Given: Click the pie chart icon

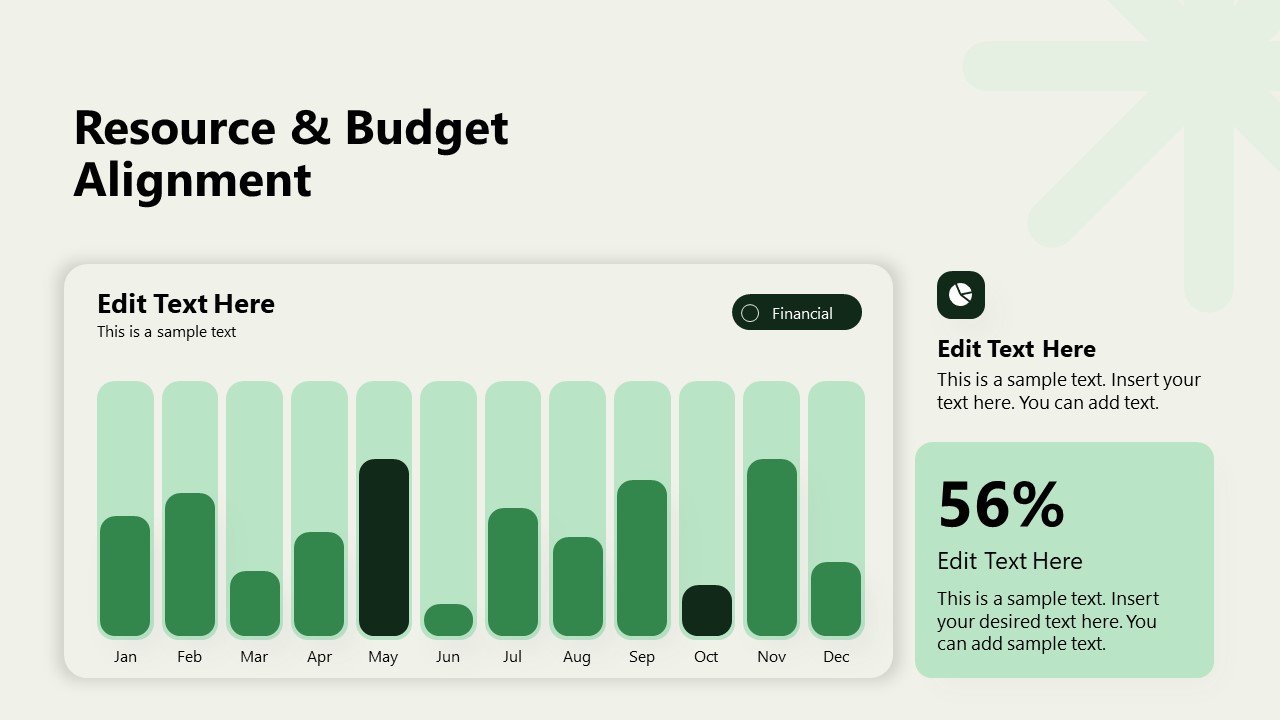Looking at the screenshot, I should point(960,295).
